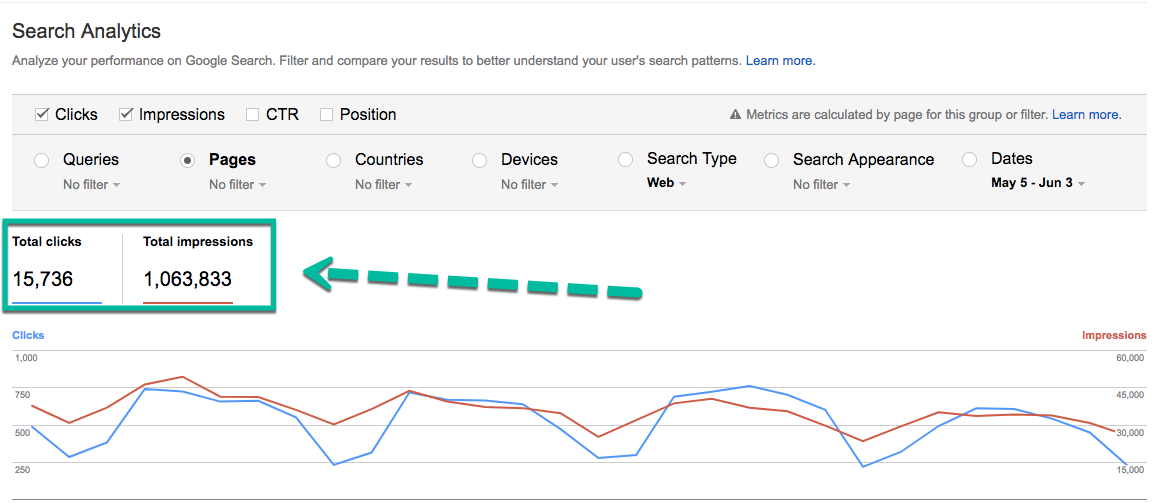Open the Queries No filter dropdown
Screen dimensions: 1155x503
pos(91,185)
